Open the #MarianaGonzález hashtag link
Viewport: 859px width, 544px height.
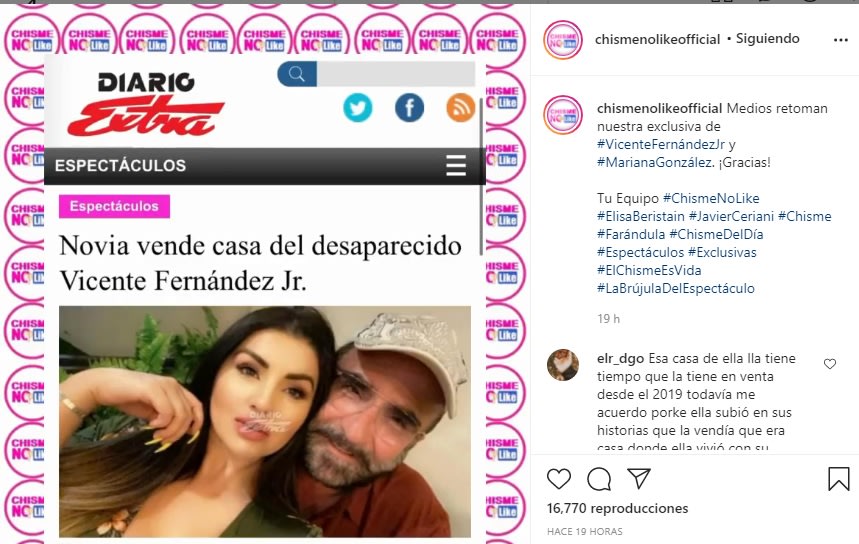coord(655,163)
